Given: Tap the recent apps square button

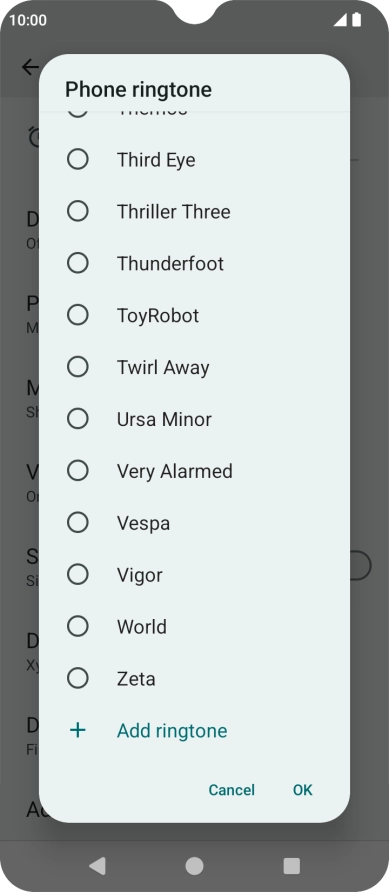Looking at the screenshot, I should [292, 866].
